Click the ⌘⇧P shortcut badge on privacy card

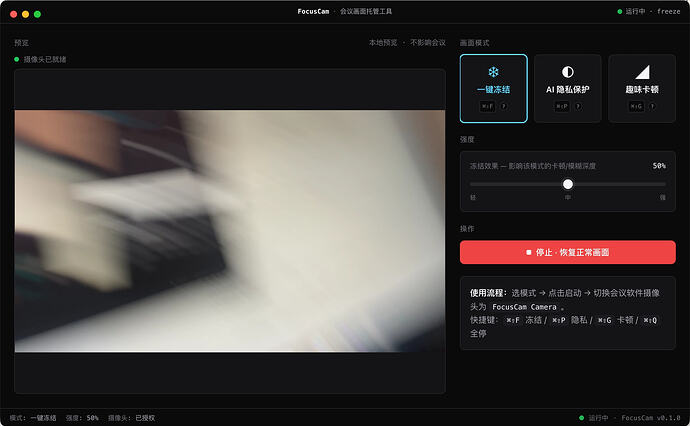[x=562, y=106]
